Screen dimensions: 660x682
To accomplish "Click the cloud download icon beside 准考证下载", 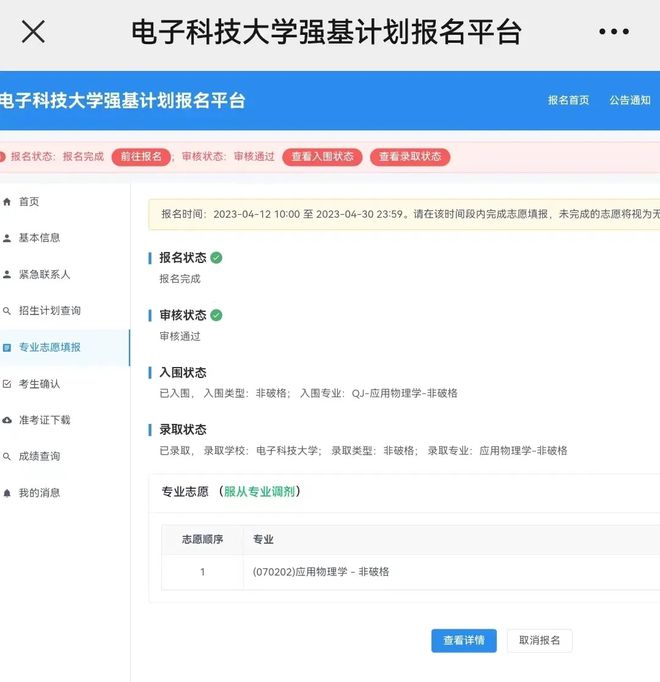I will coord(7,420).
